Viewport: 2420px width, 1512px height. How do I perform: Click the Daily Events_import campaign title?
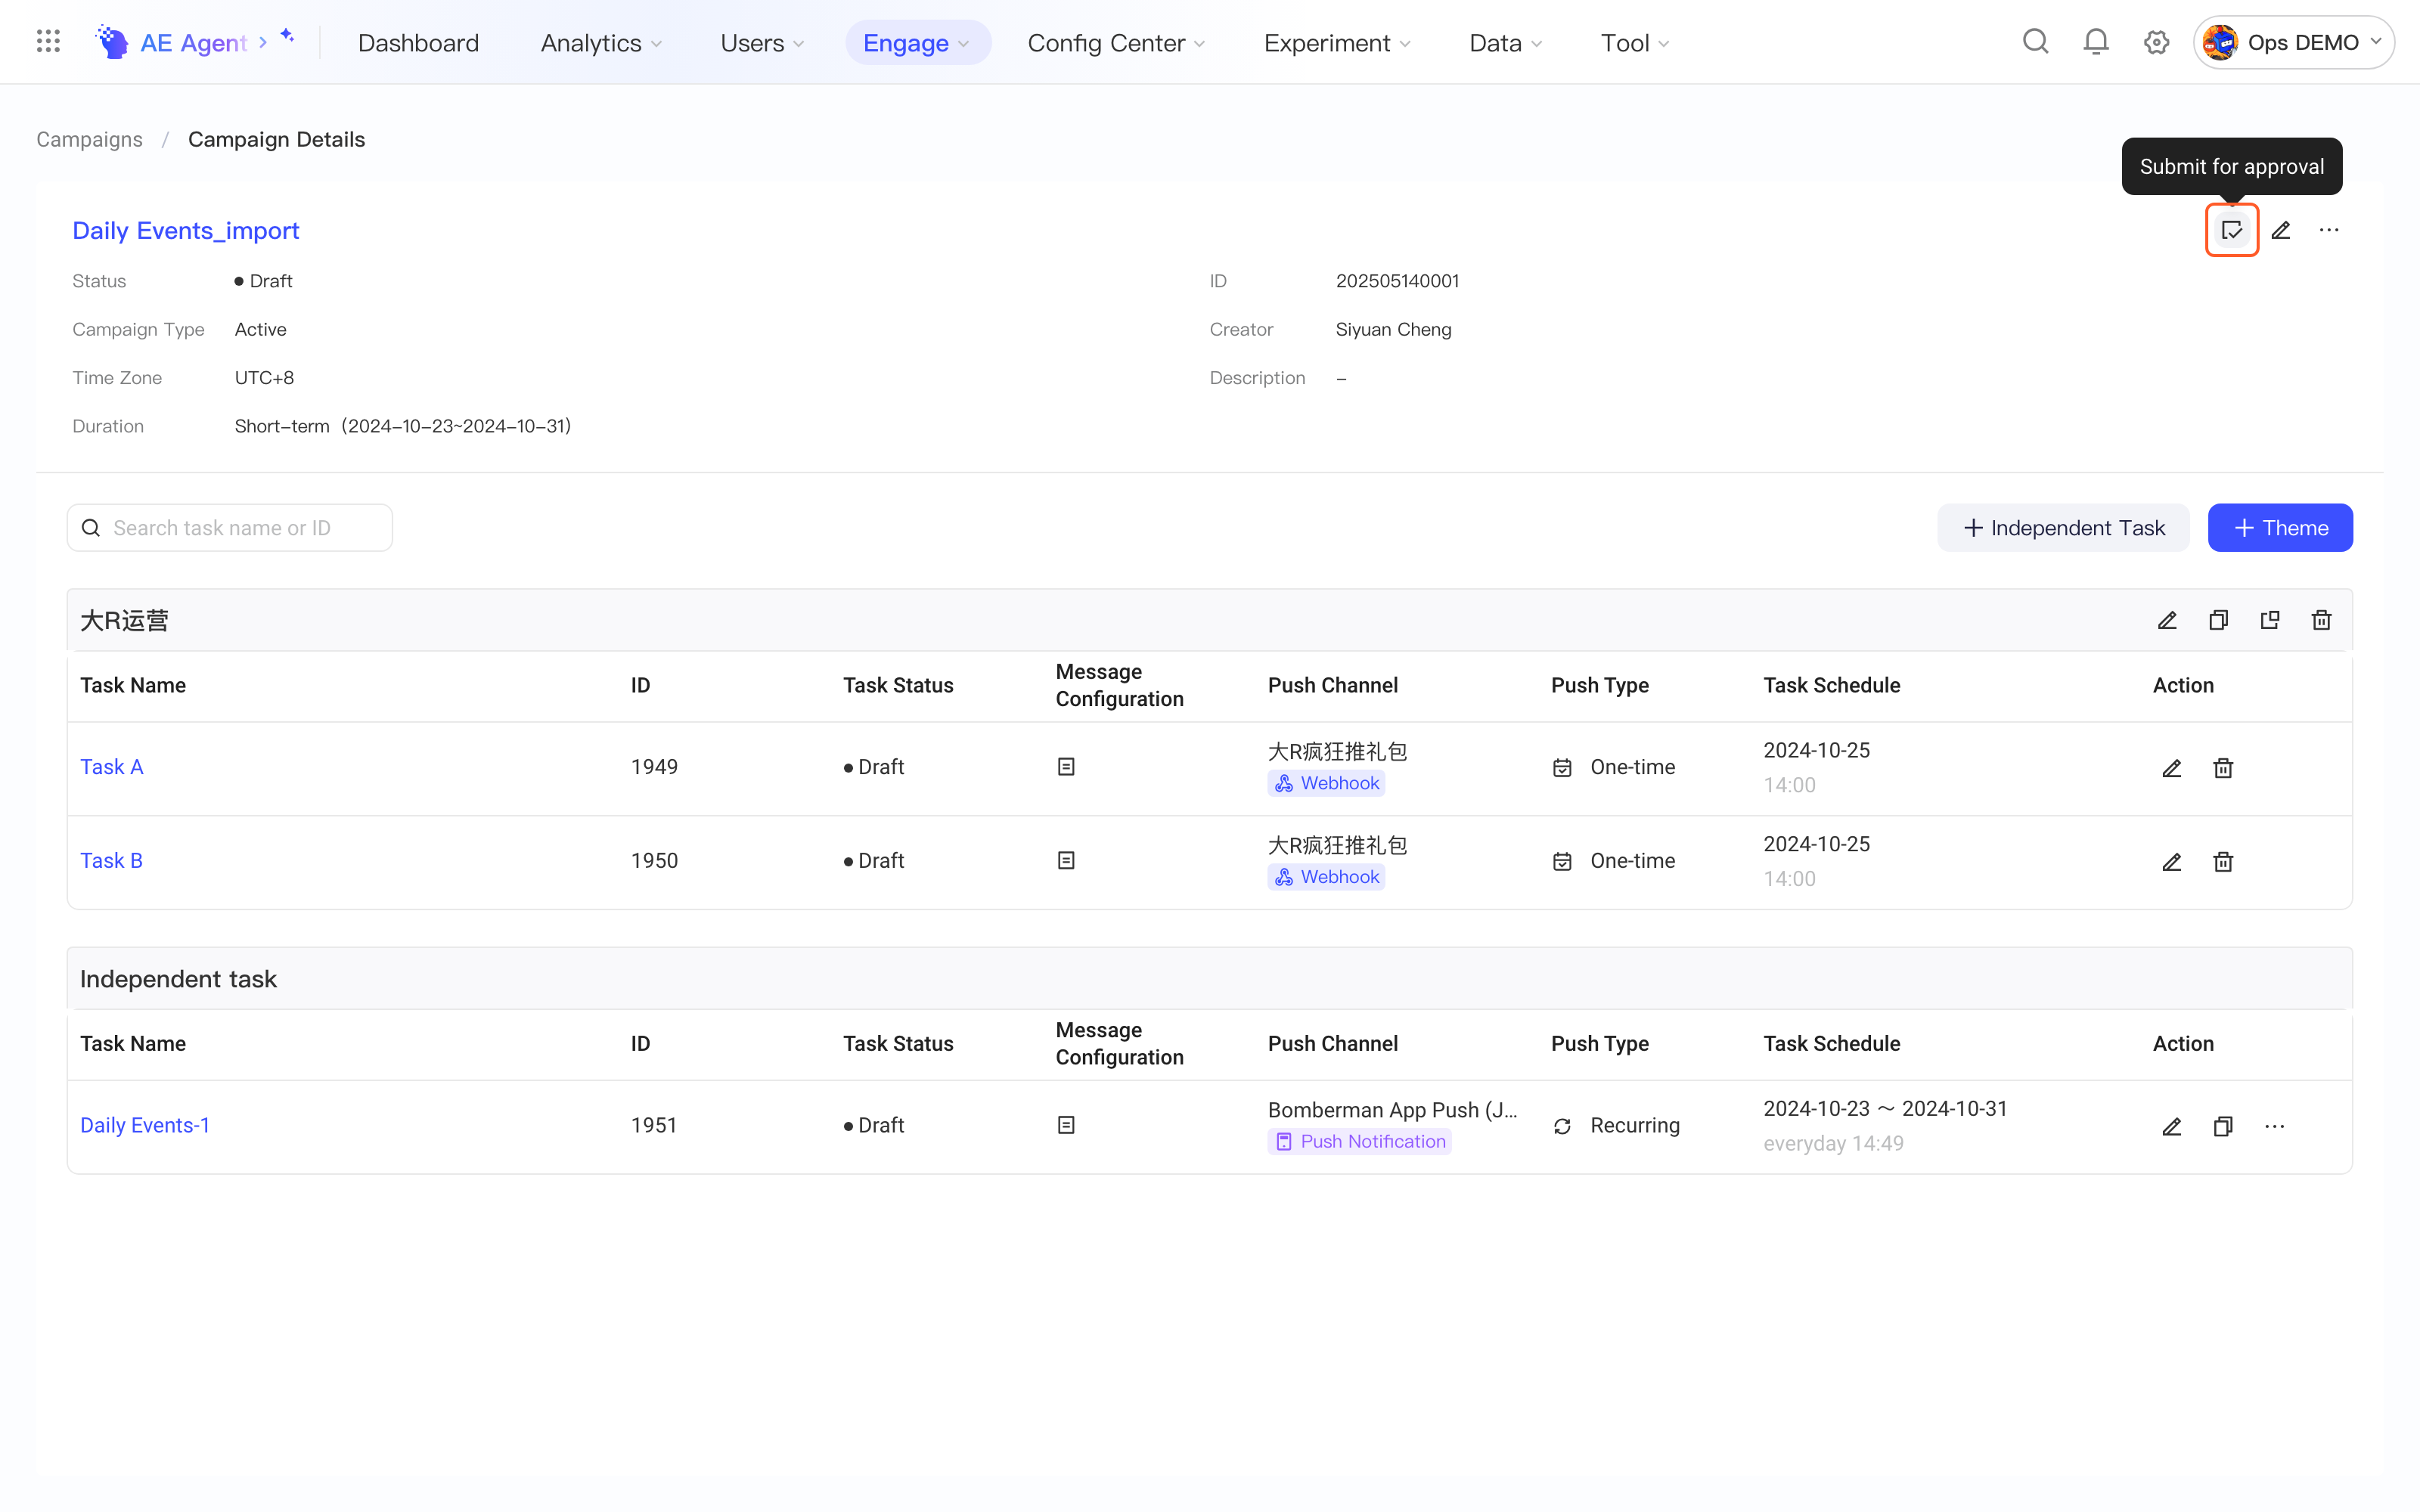(186, 231)
